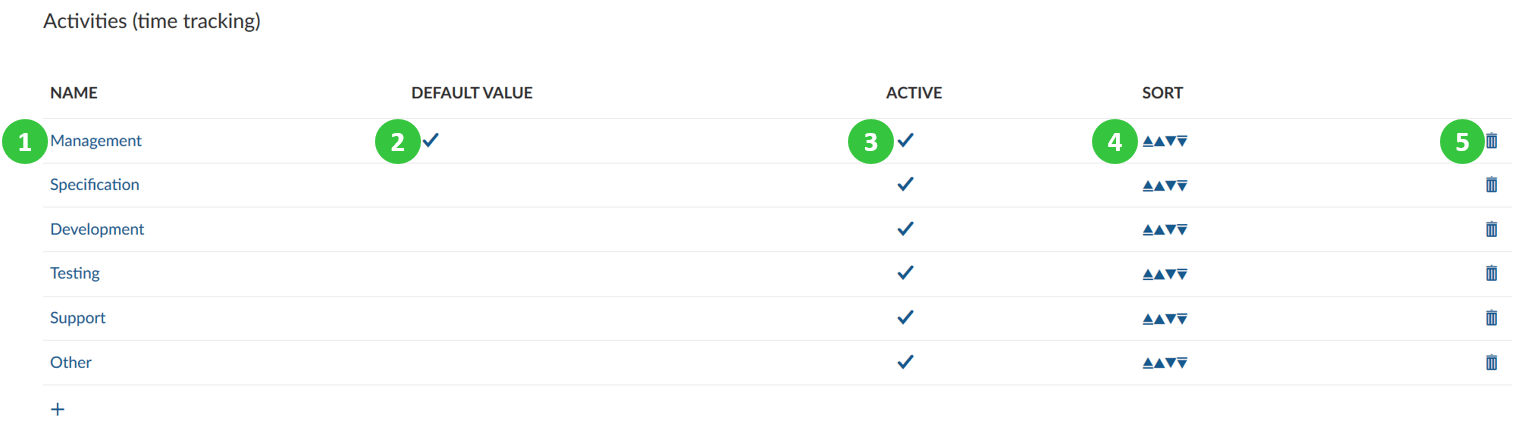Move Management to bottom of list
The image size is (1528, 433).
1182,142
